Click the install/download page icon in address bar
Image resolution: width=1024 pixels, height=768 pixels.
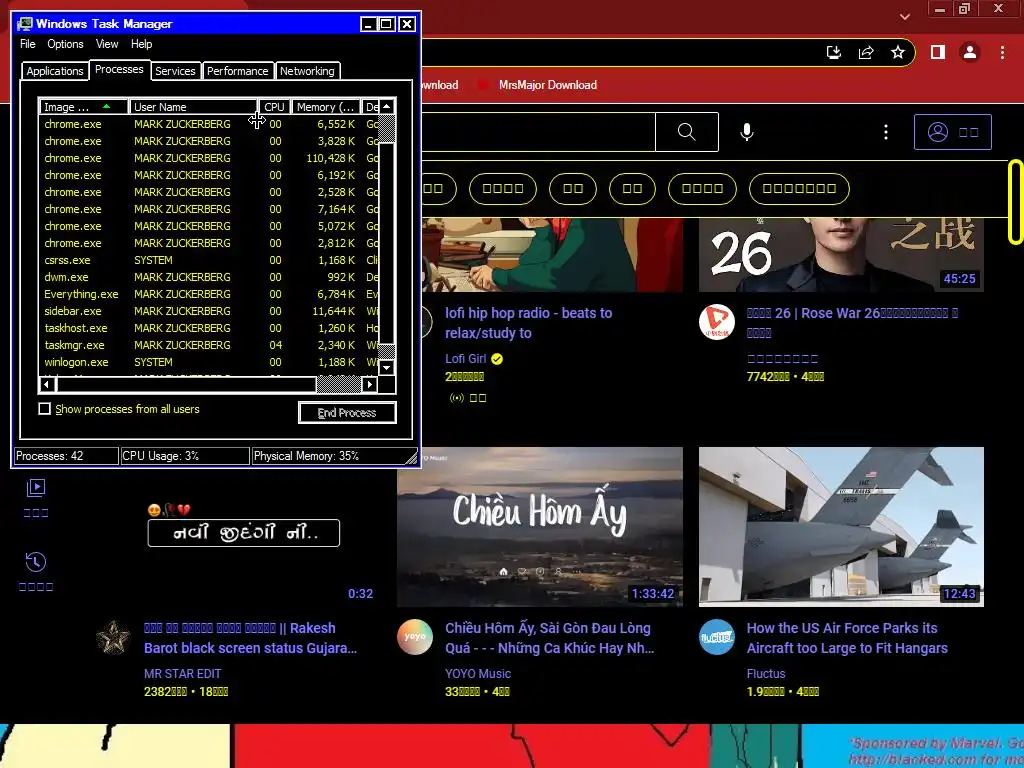point(834,52)
